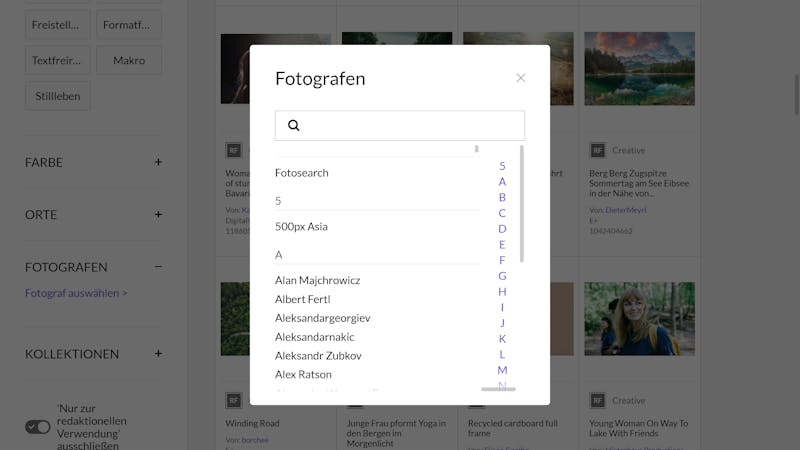Expand the ORTE filter section

click(158, 215)
